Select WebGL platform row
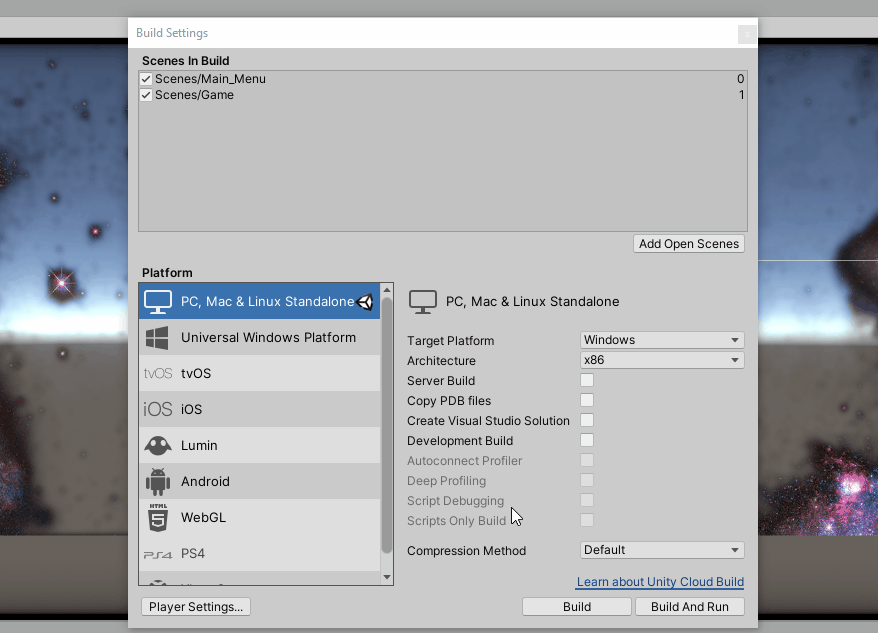Viewport: 878px width, 633px height. [259, 516]
